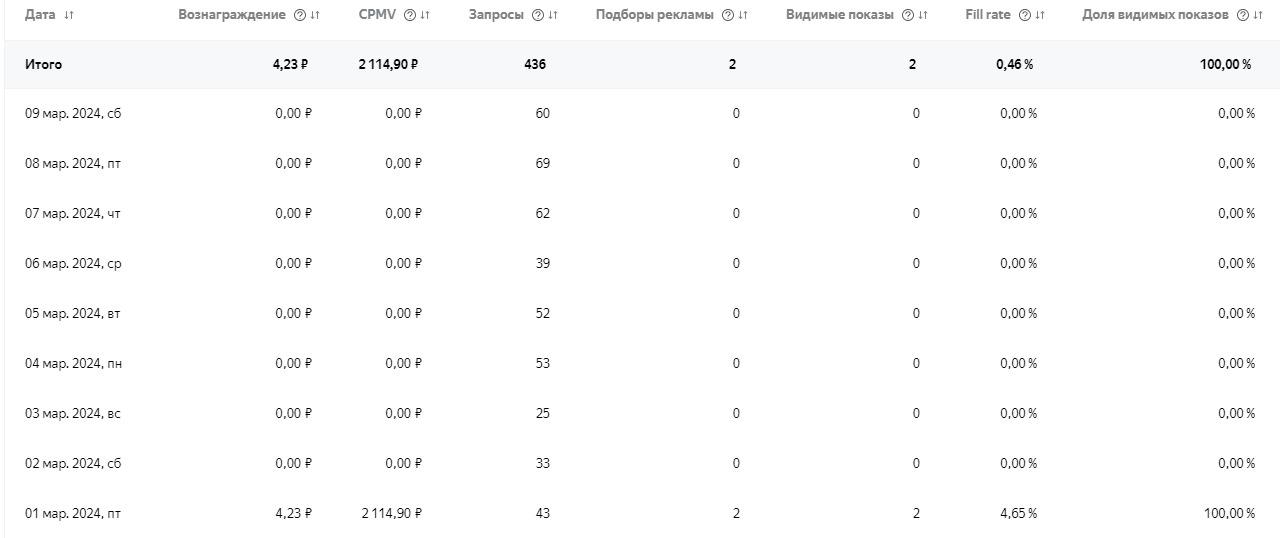Screen dimensions: 1280x538
Task: Select visible share 0,00 % in 06 мар. row
Action: 1236,264
